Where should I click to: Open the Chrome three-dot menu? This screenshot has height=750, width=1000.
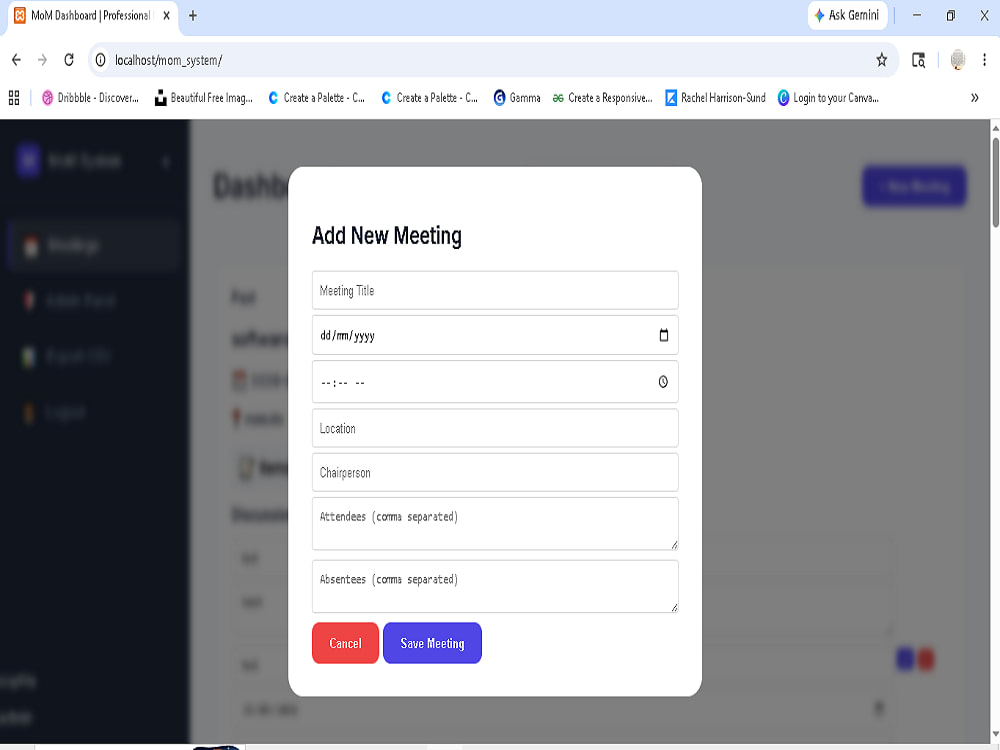tap(984, 60)
